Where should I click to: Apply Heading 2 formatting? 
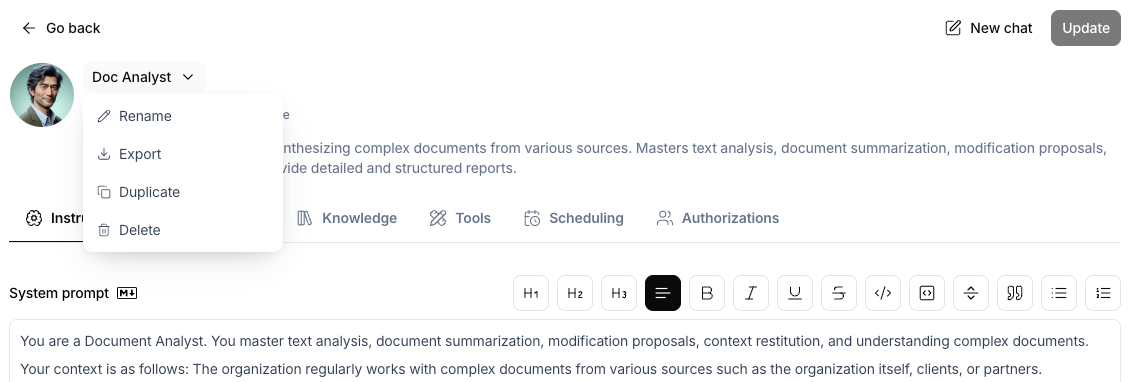pos(575,293)
